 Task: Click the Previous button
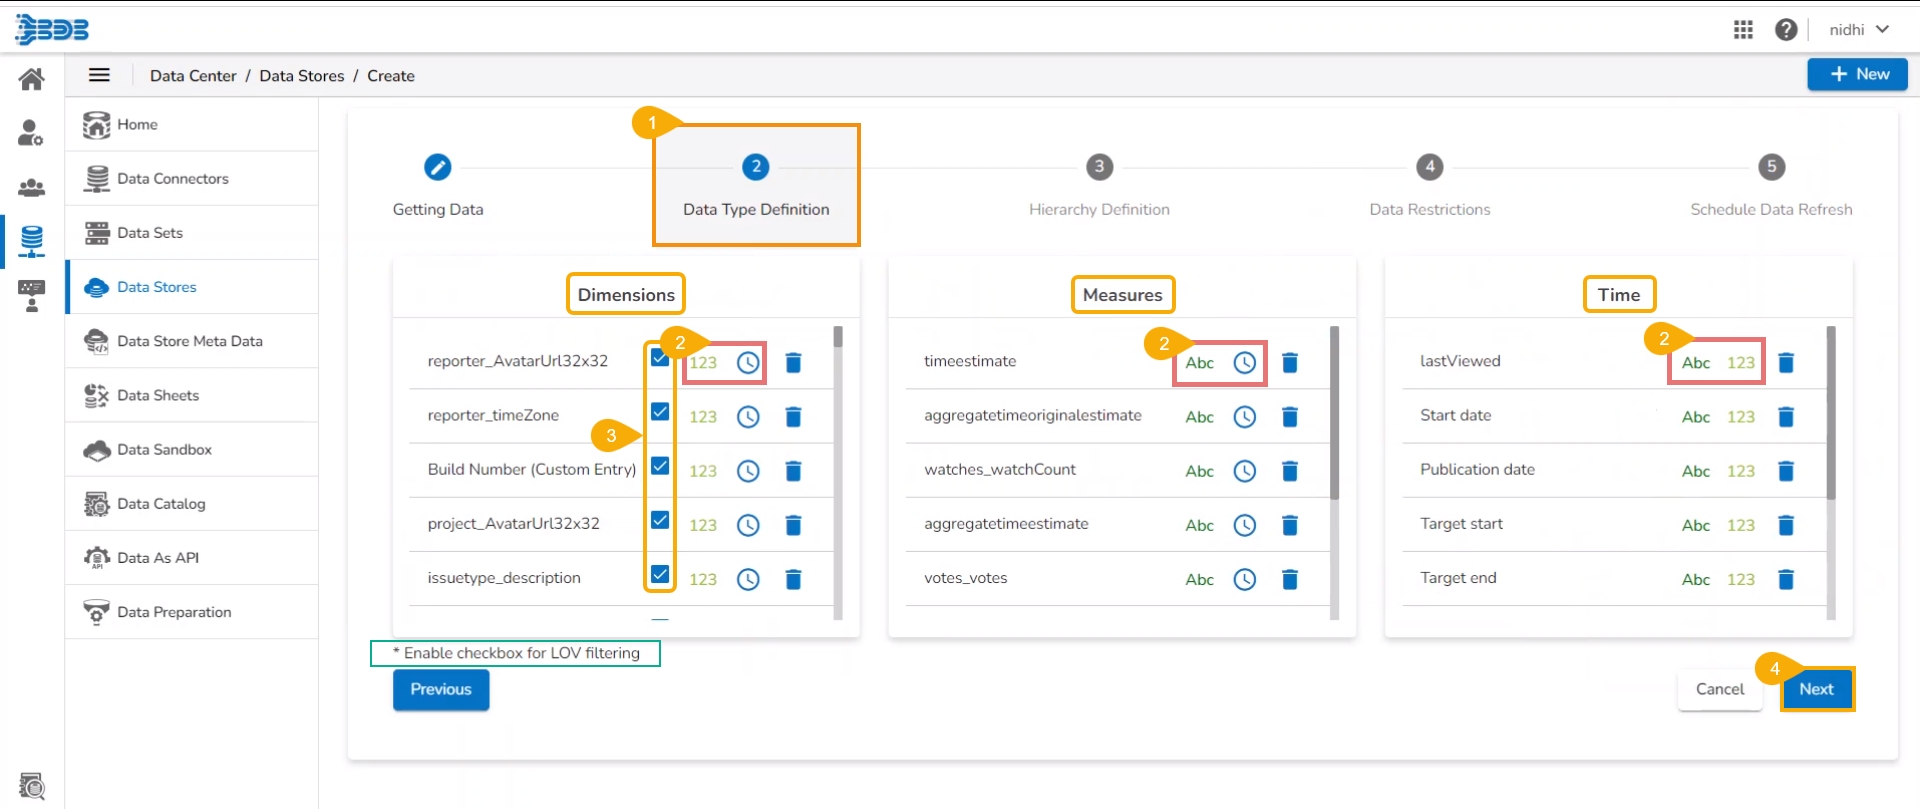(x=441, y=689)
